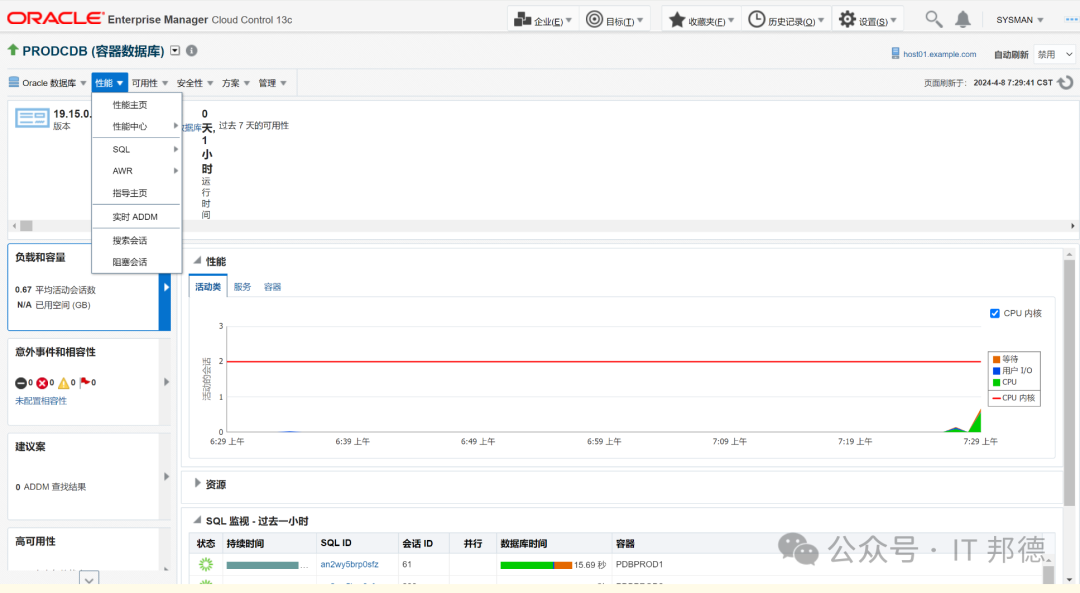Screen dimensions: 1080x593
Task: Select 性能主页 from the menu
Action: point(129,105)
